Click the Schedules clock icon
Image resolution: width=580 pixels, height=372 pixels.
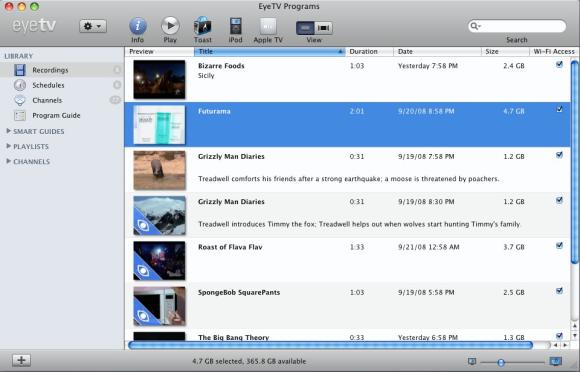click(x=20, y=85)
